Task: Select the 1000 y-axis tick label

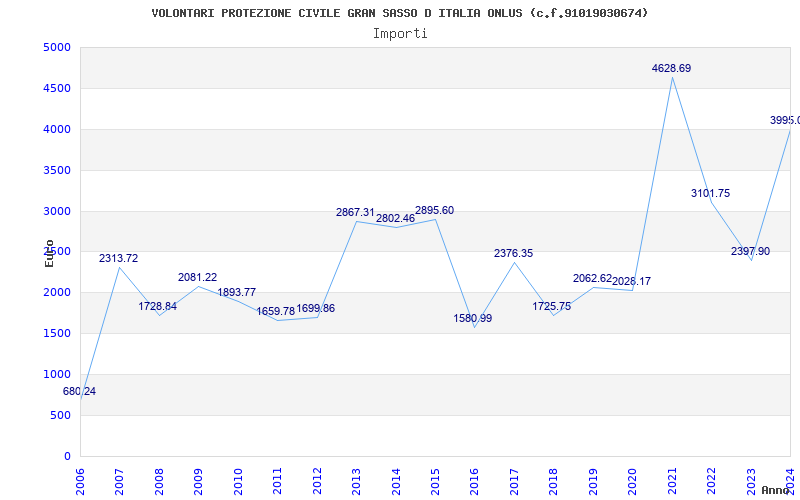Action: (57, 374)
